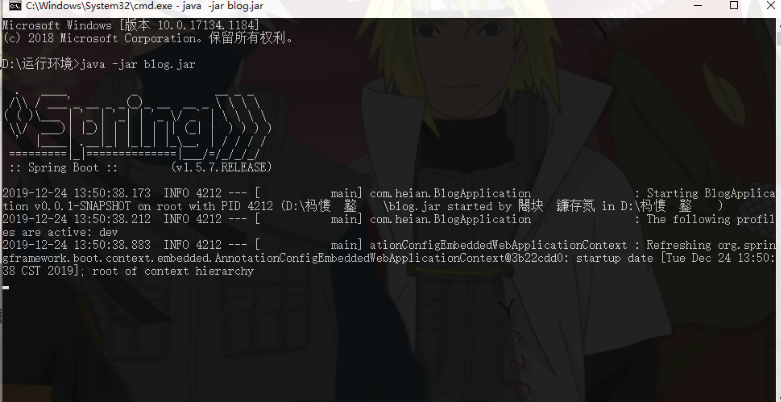The height and width of the screenshot is (402, 781).
Task: Click the 'es are active: dev' line
Action: [60, 232]
